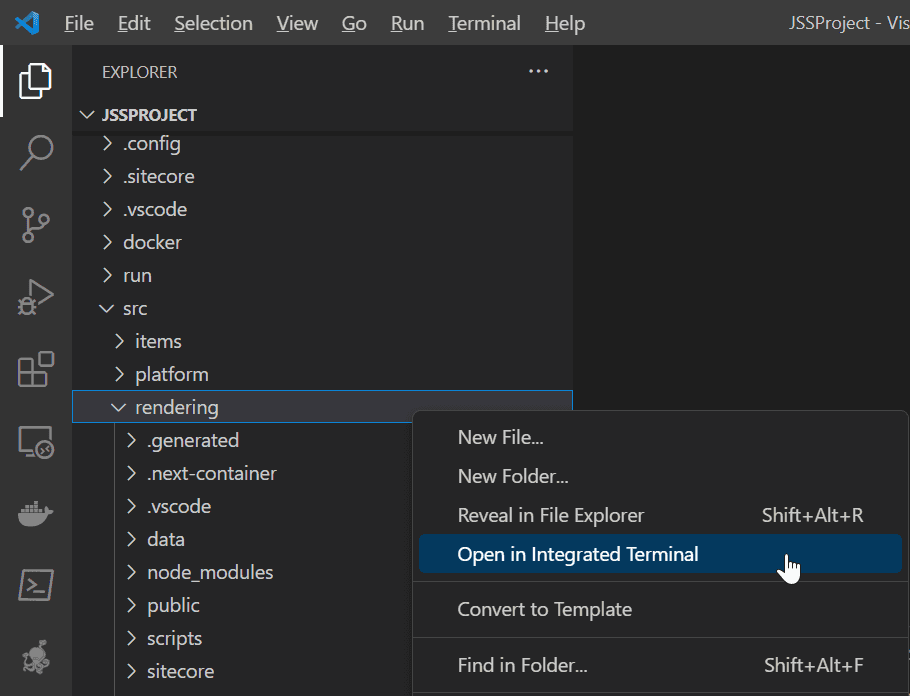Open the Search view icon
Screen dimensions: 910x696
(35, 153)
